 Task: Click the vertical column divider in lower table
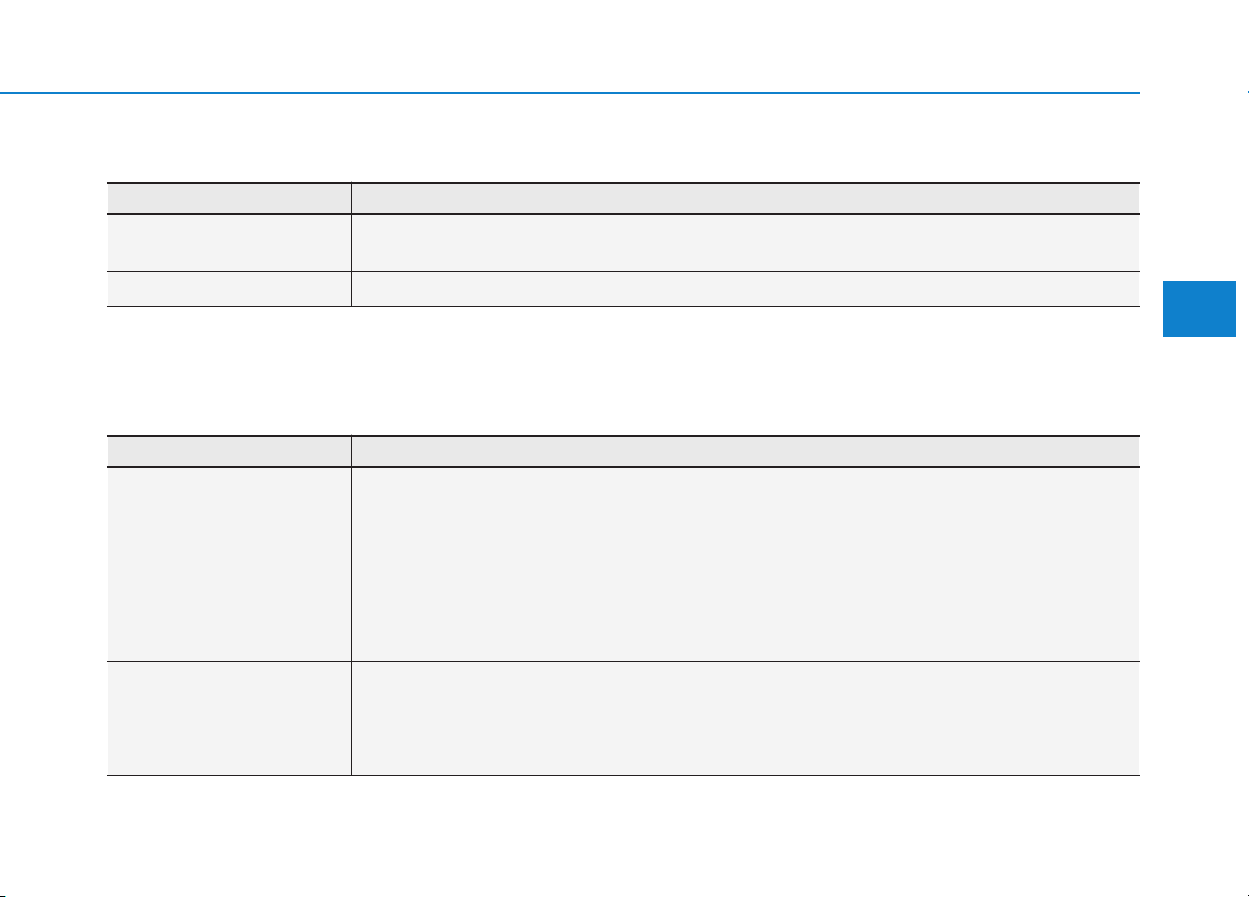(x=351, y=605)
